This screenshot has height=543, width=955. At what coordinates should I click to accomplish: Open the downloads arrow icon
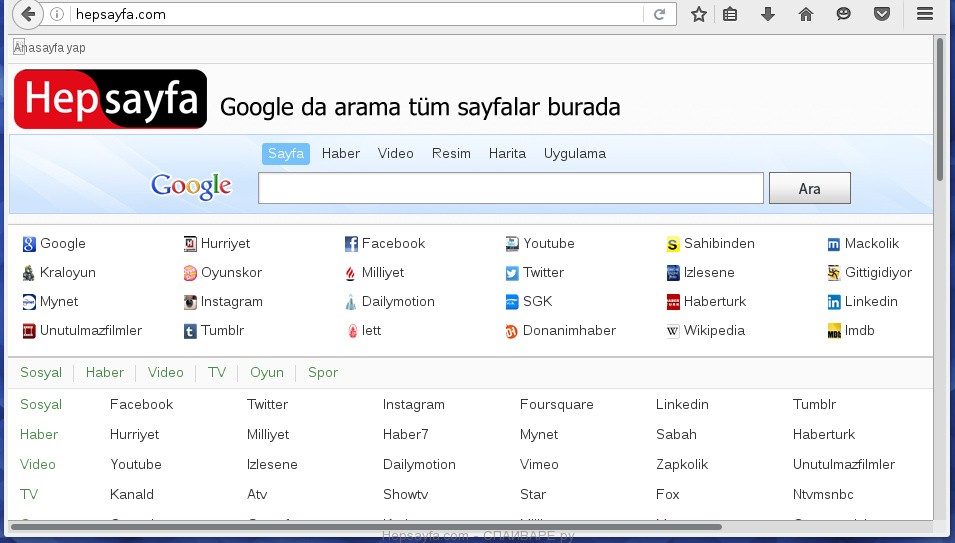coord(768,14)
